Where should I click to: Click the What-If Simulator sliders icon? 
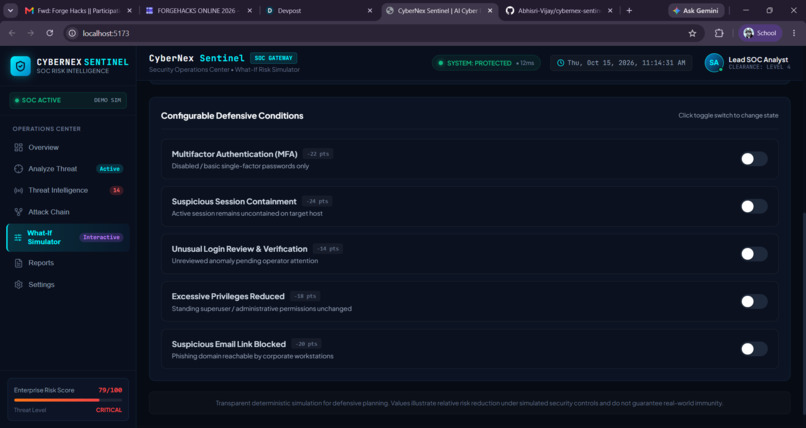coord(18,237)
